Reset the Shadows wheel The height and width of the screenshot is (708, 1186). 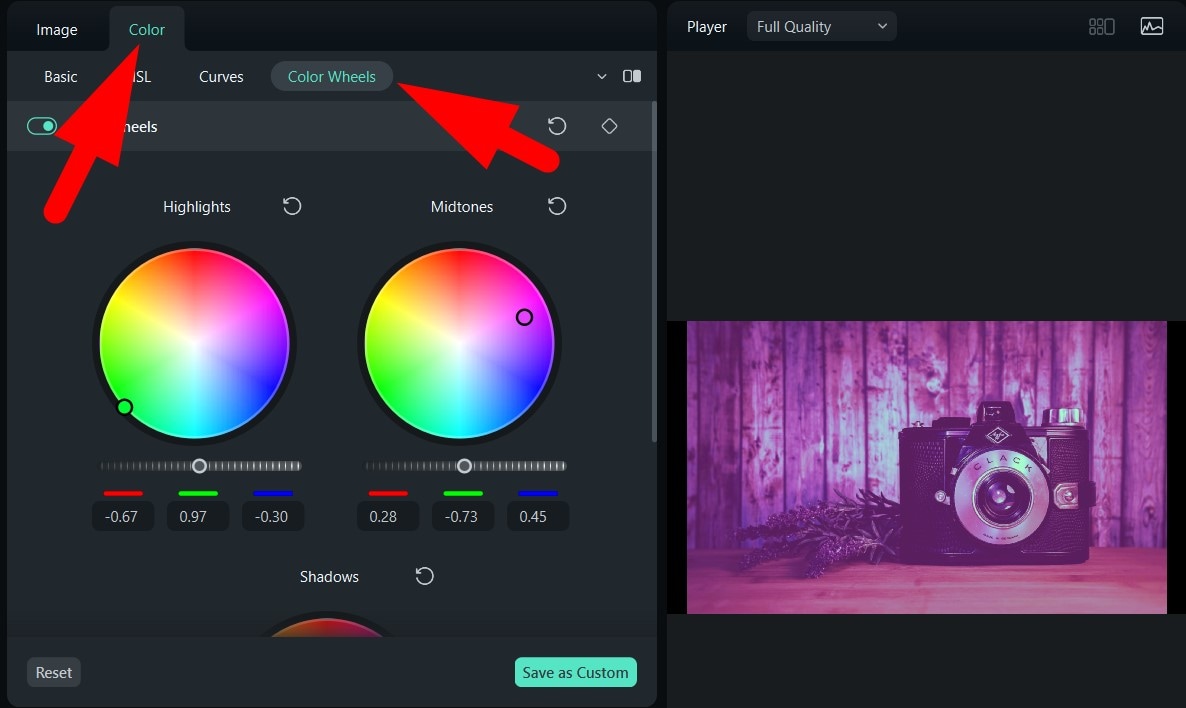click(x=424, y=576)
